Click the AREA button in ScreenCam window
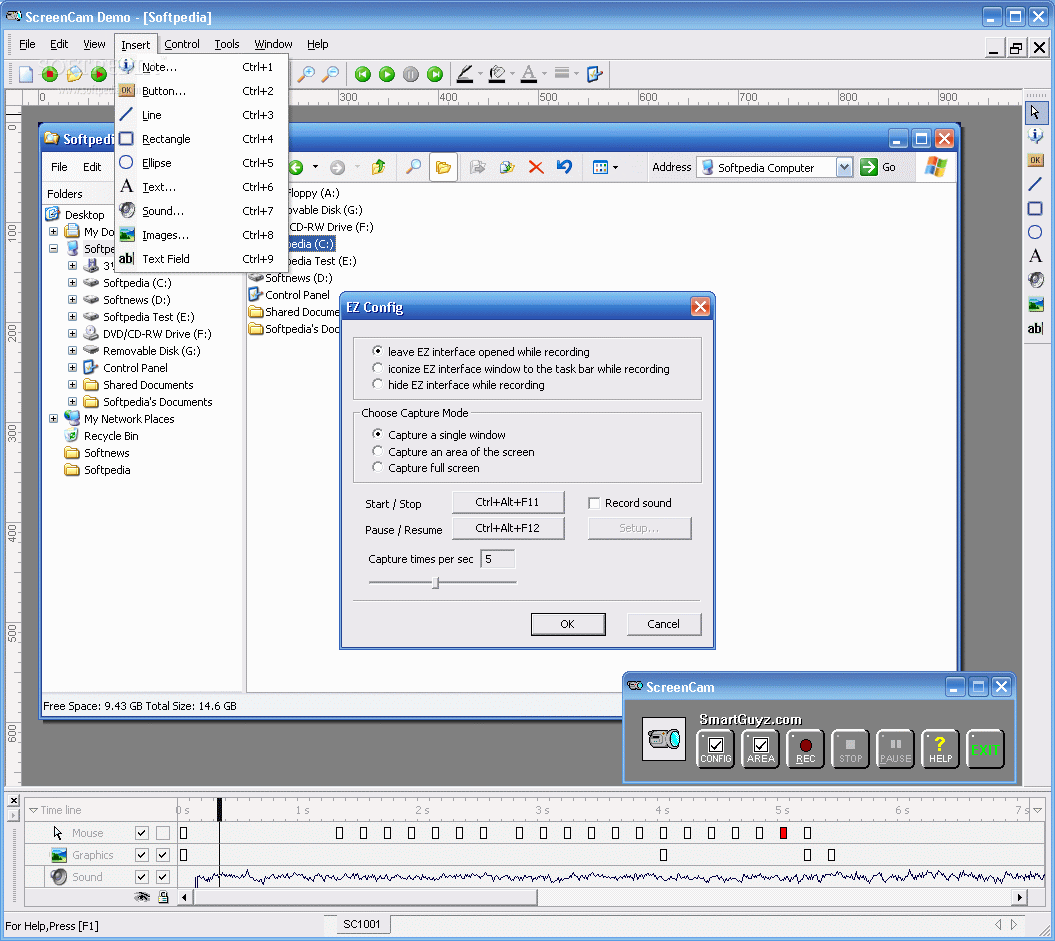Screen dimensions: 1055x941 [760, 749]
